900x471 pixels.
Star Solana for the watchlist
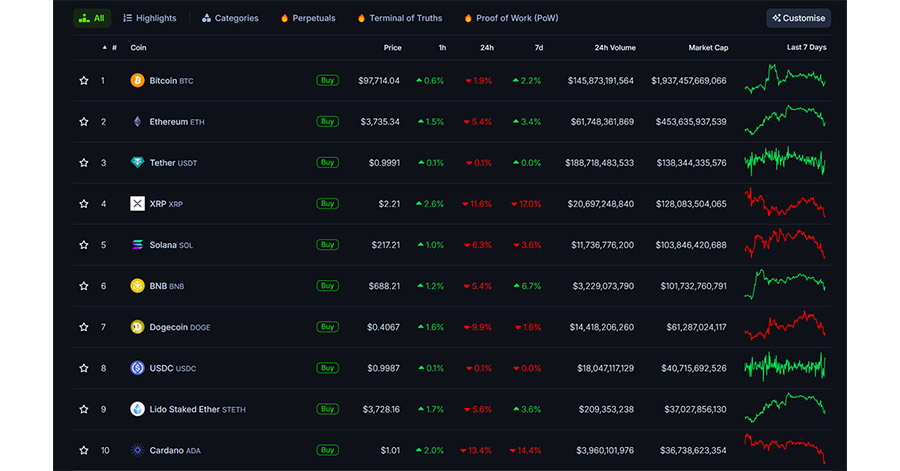pyautogui.click(x=84, y=245)
